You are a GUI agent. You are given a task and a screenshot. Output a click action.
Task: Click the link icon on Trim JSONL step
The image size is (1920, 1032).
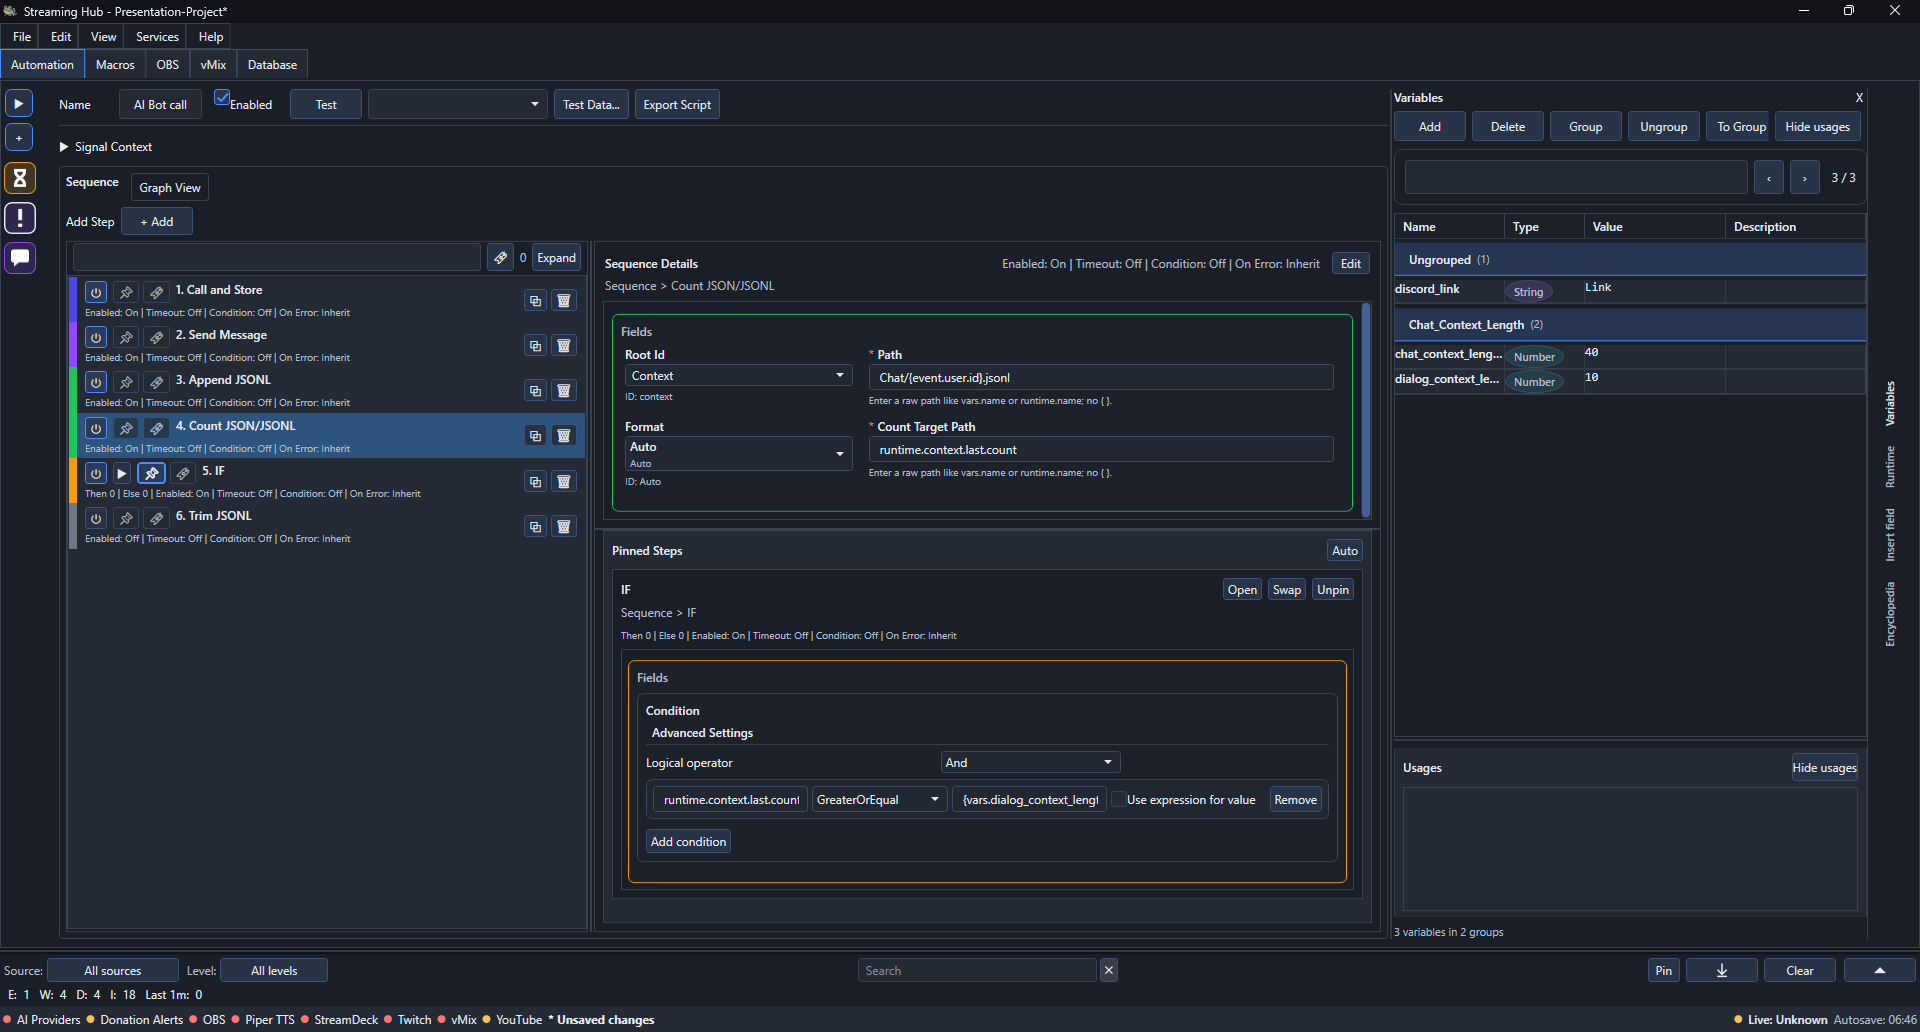[x=156, y=519]
